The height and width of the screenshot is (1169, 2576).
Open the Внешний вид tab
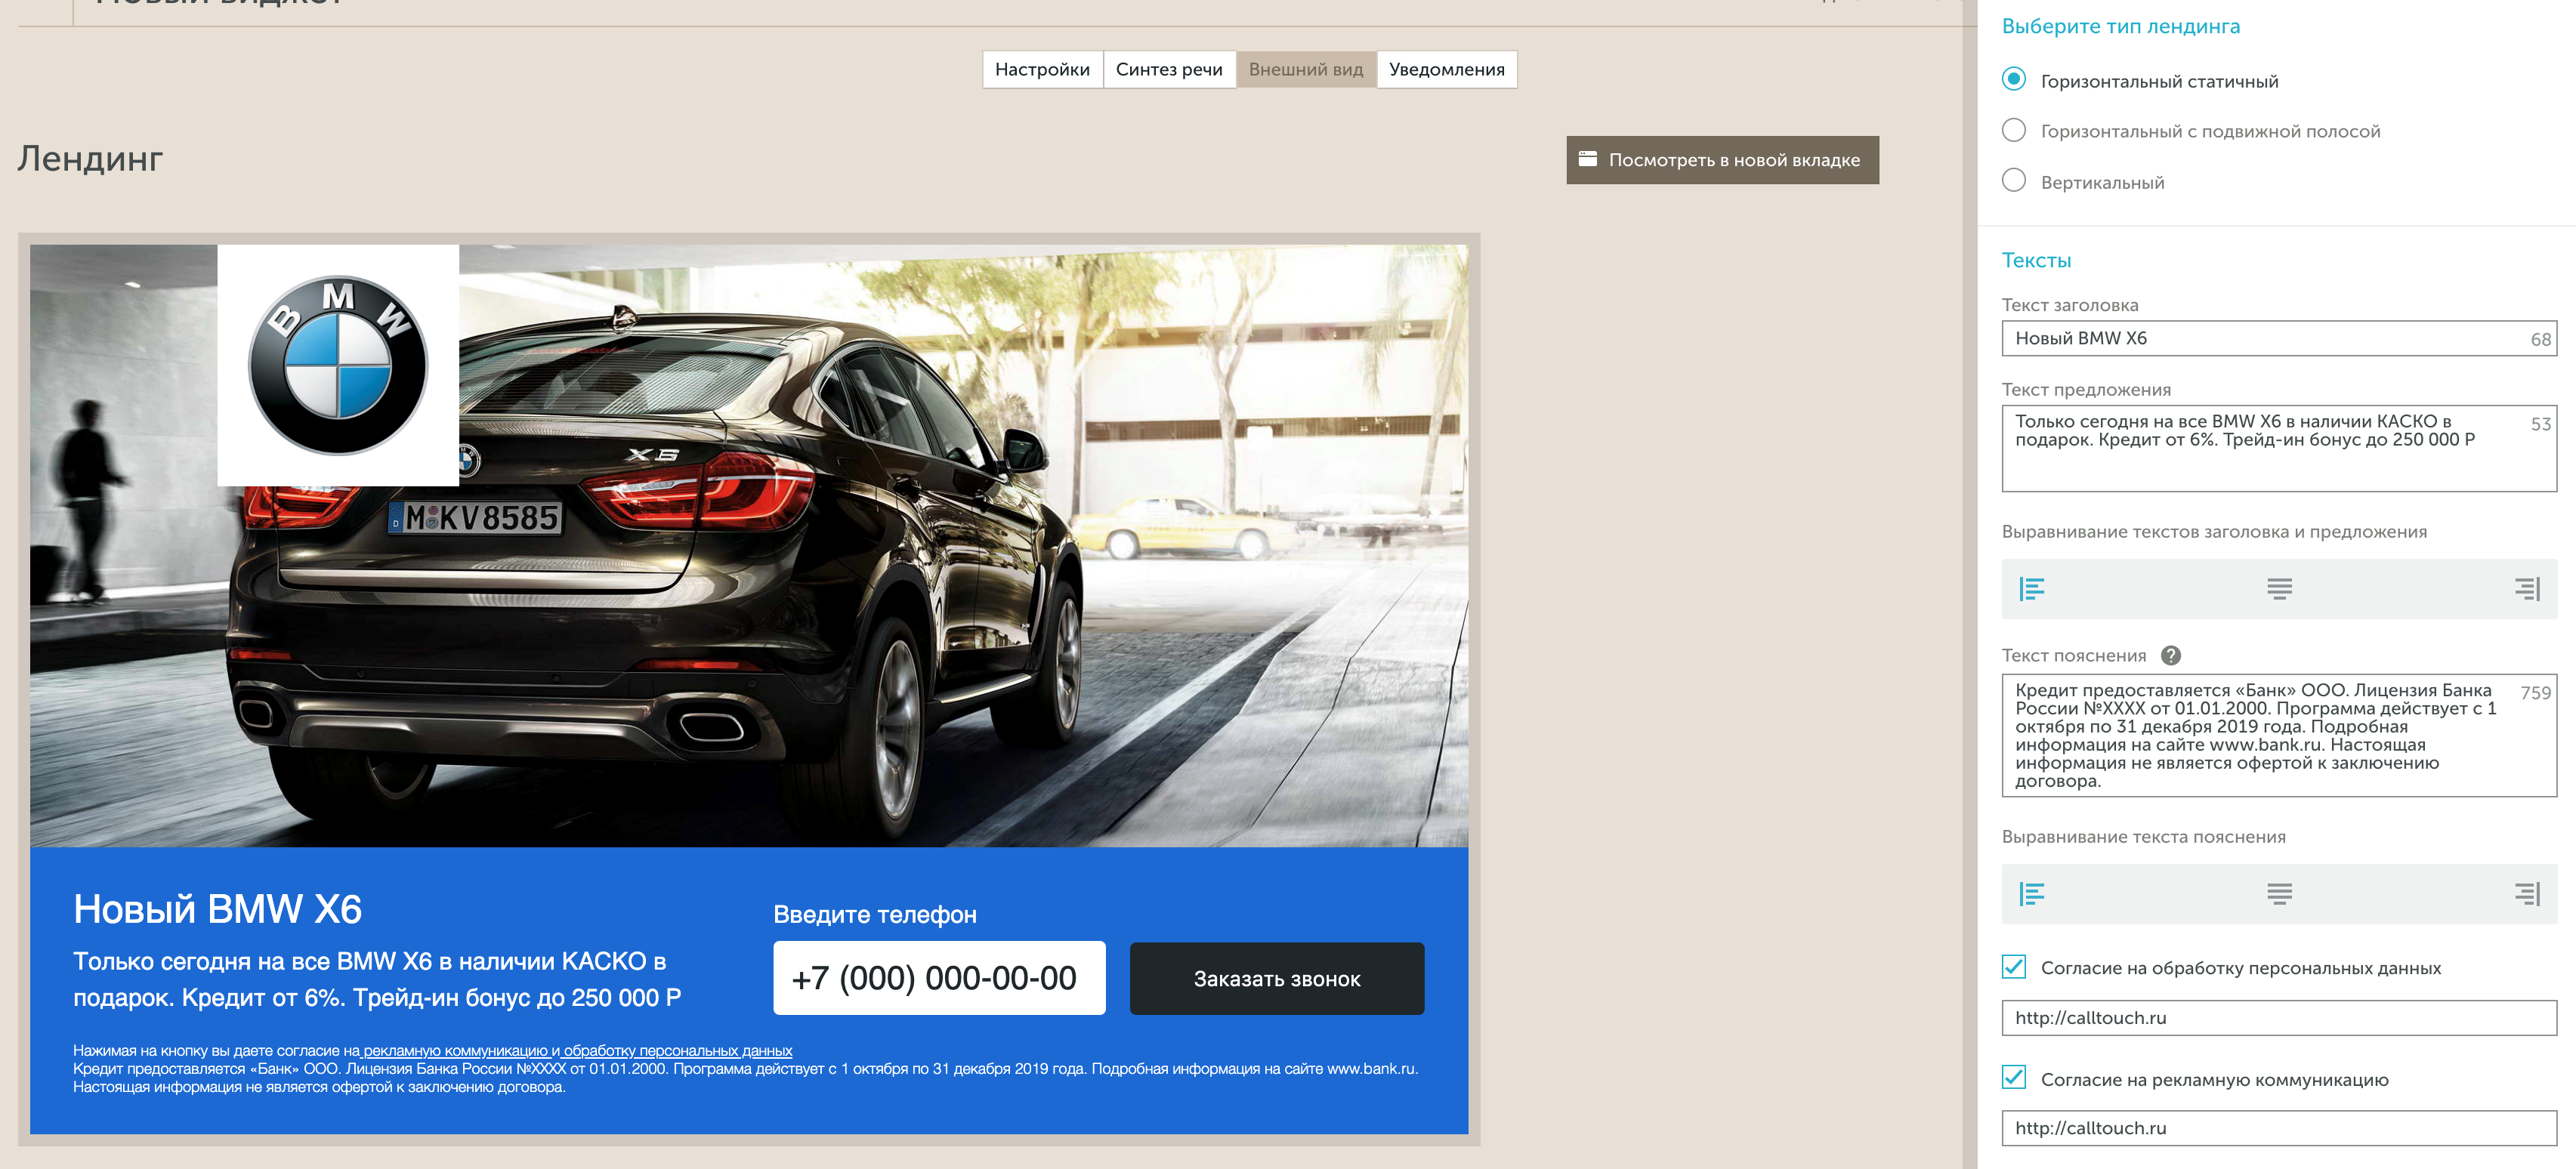coord(1306,69)
